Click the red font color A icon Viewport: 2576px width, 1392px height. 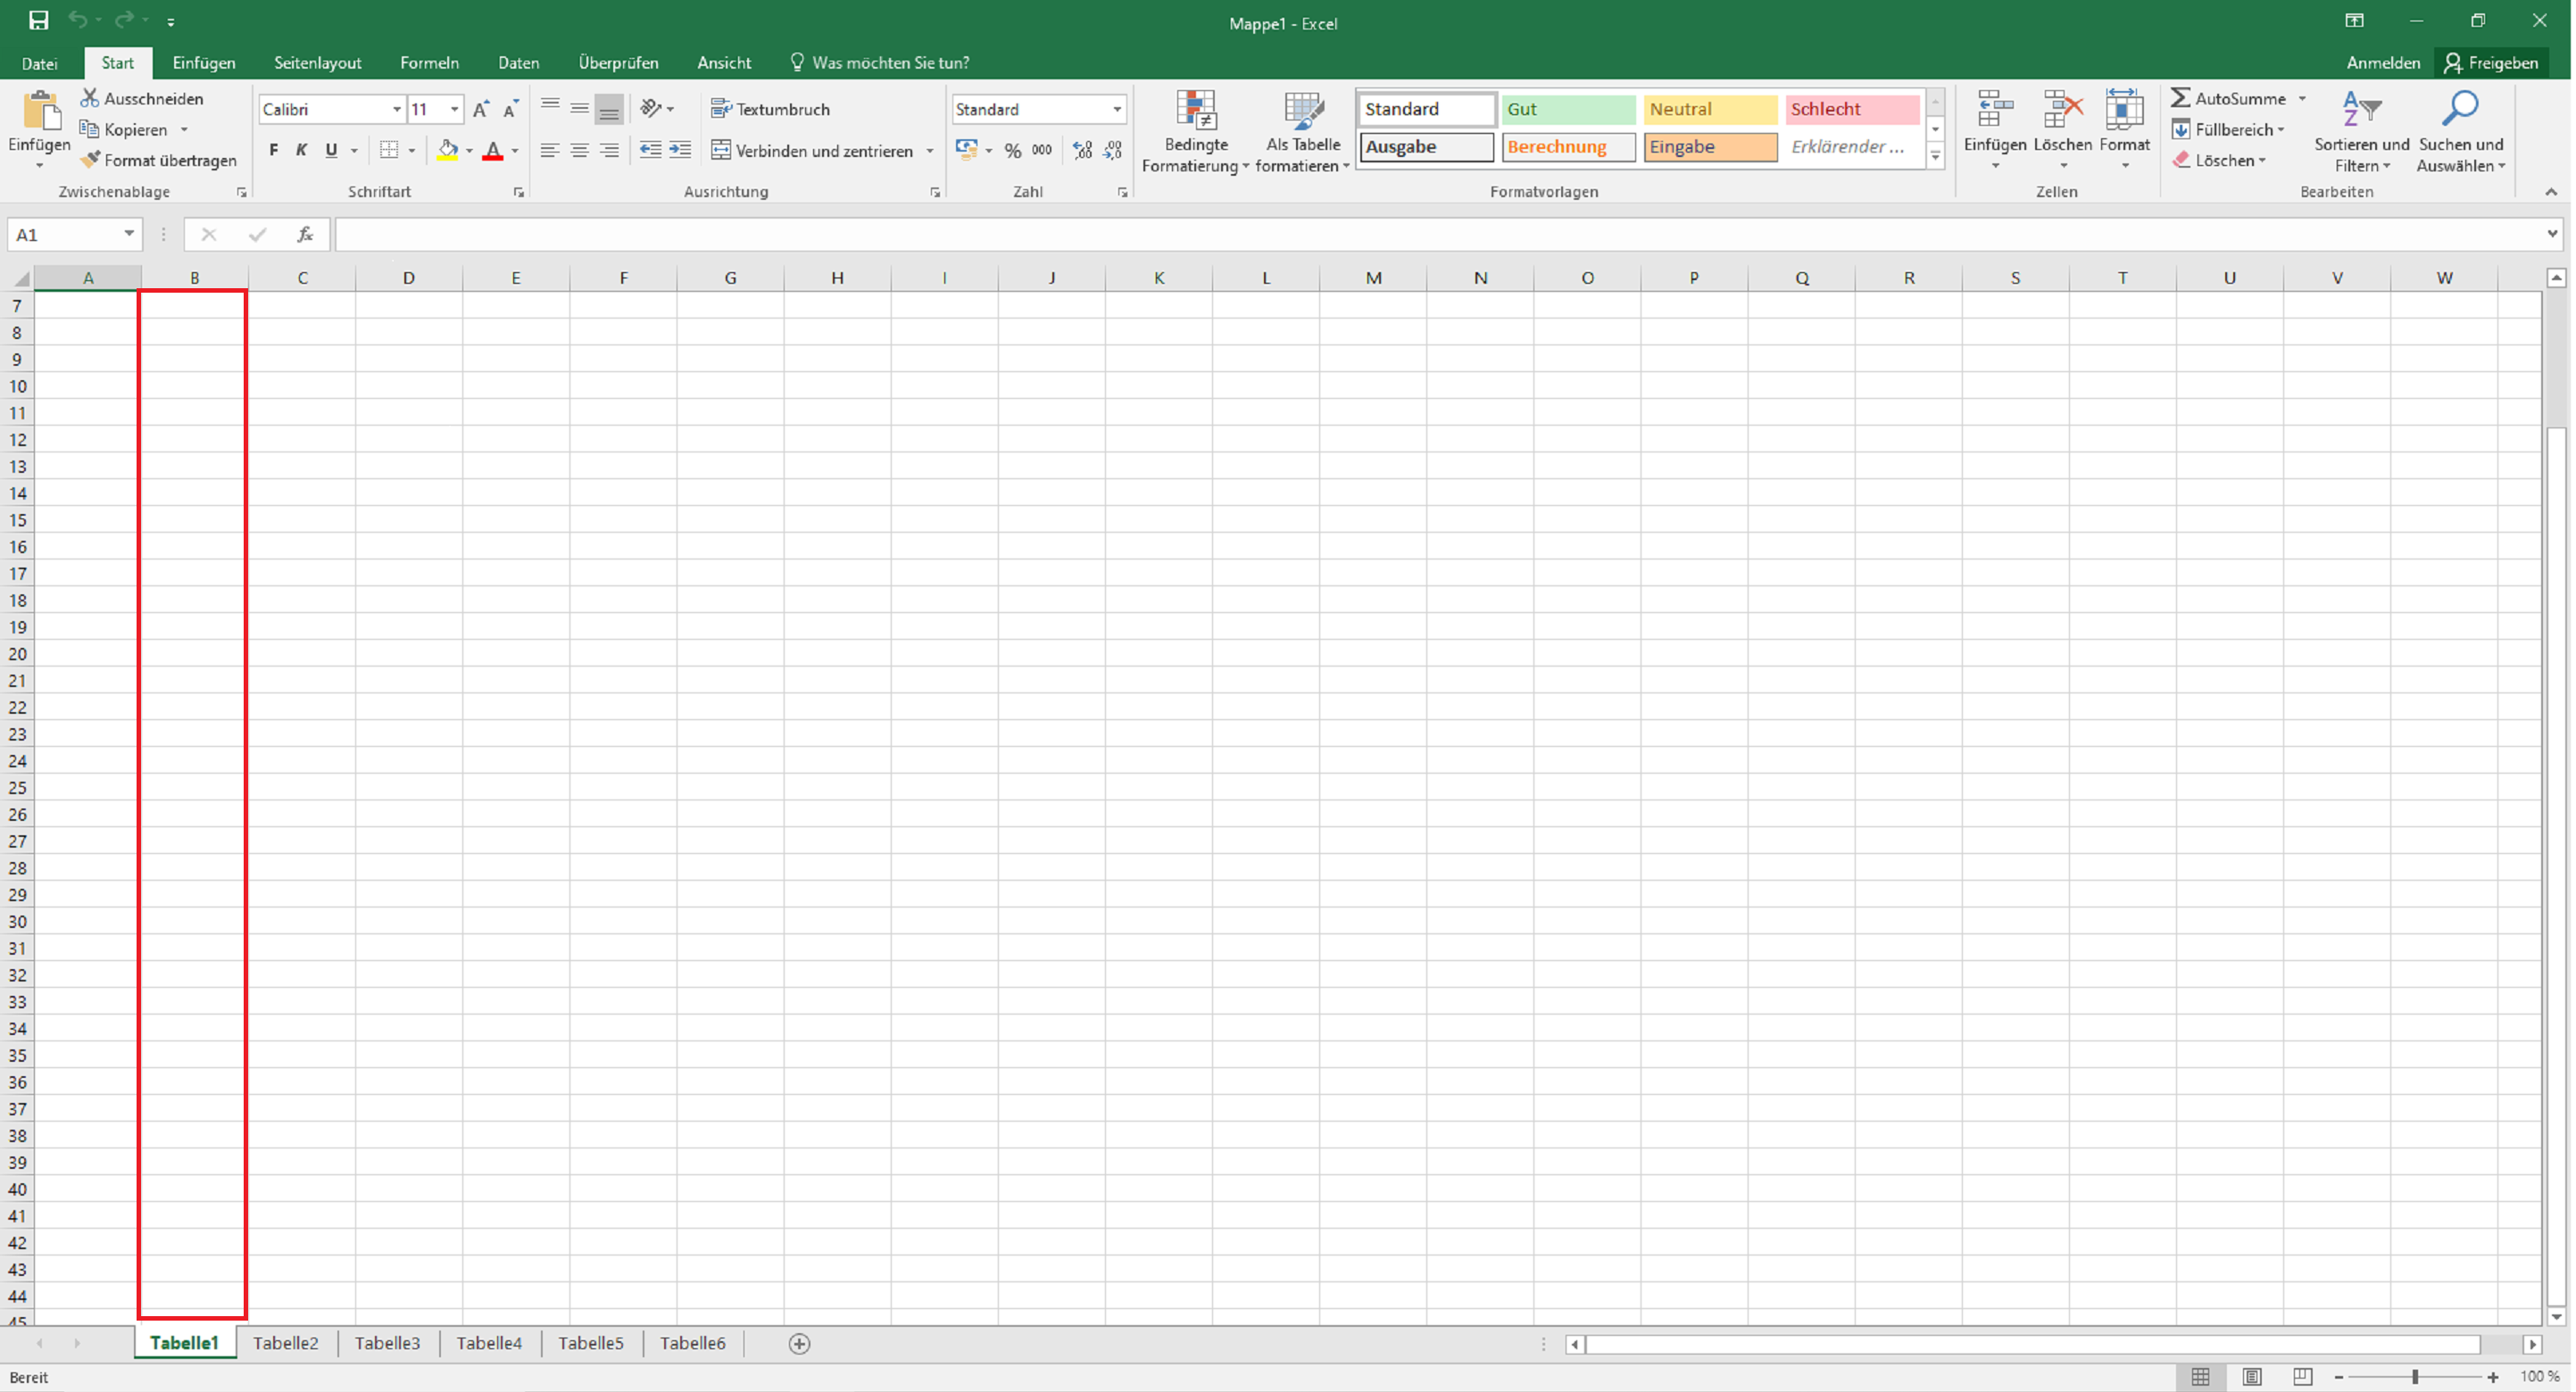click(492, 150)
